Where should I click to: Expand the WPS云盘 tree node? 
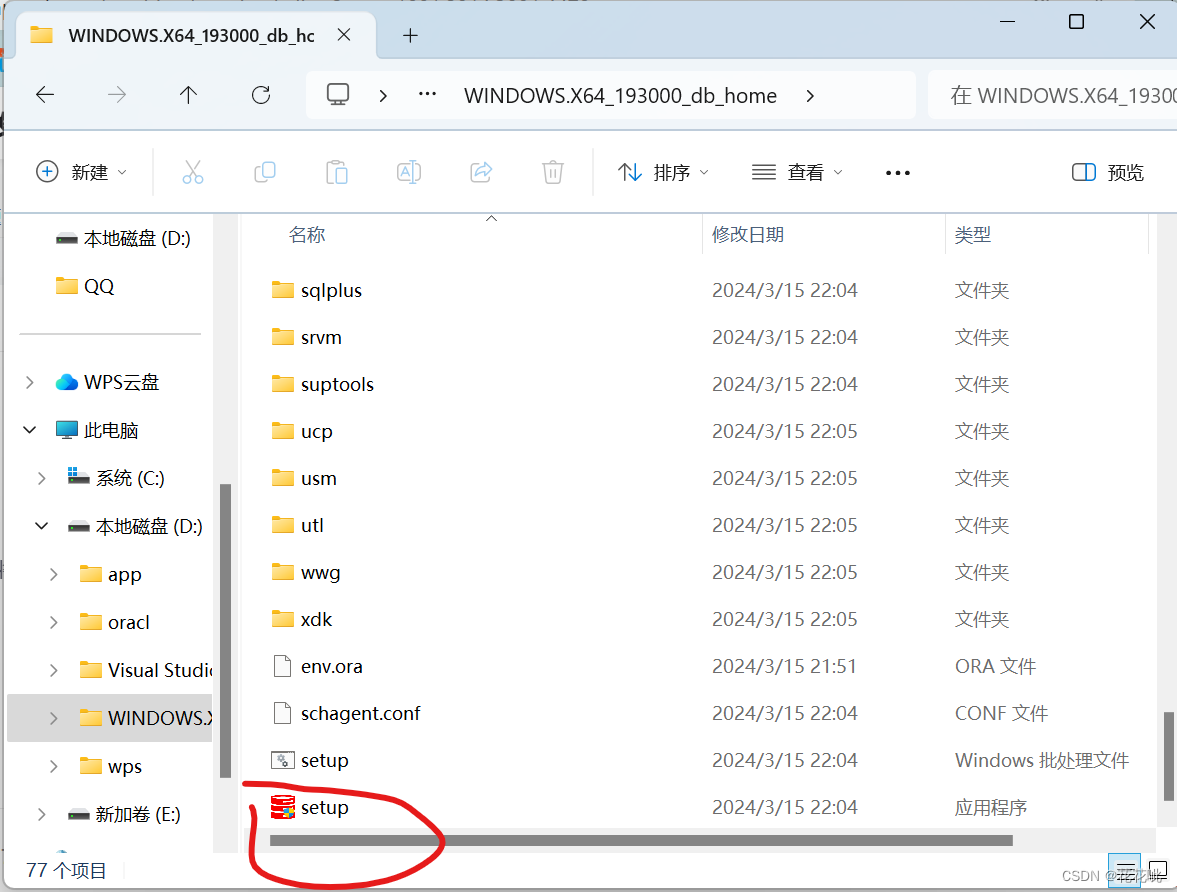[30, 382]
